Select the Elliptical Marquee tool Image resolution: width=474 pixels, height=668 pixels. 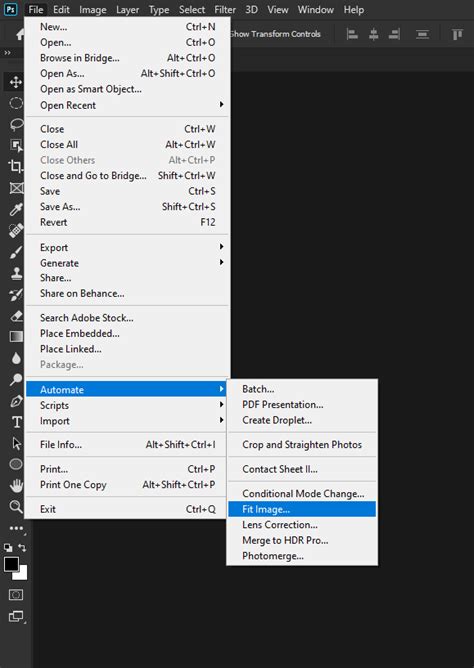coord(16,103)
